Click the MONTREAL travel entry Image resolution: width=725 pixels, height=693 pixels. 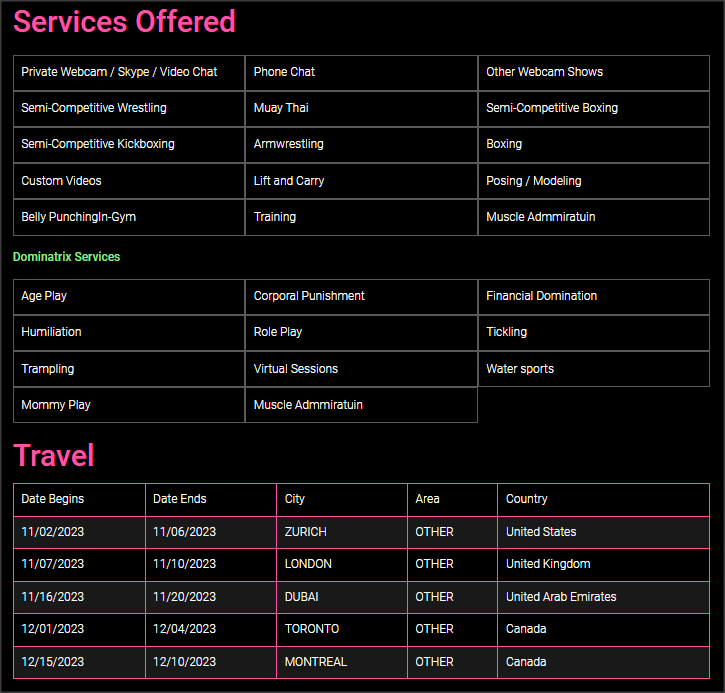pos(316,662)
